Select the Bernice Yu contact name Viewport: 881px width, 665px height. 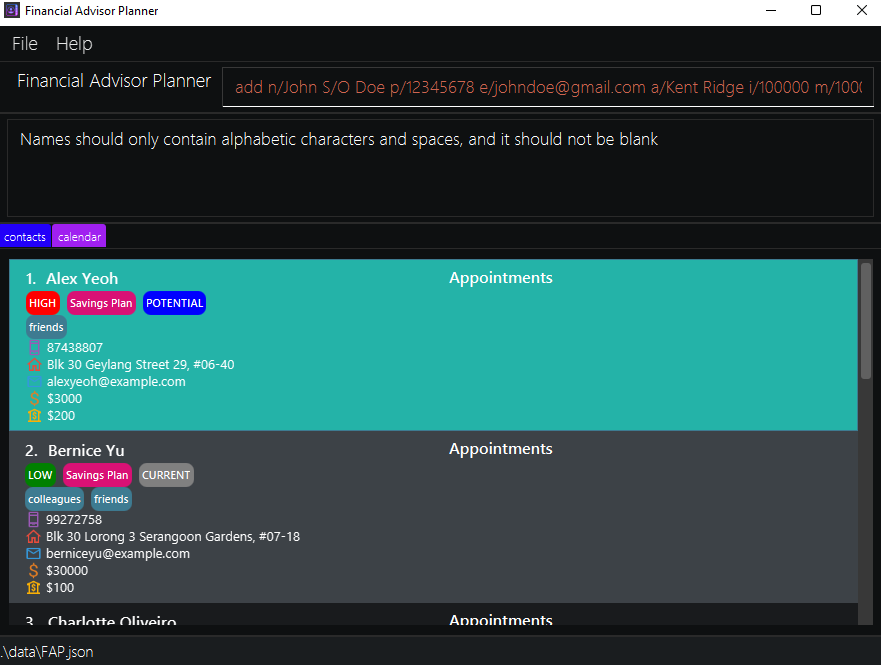[86, 450]
